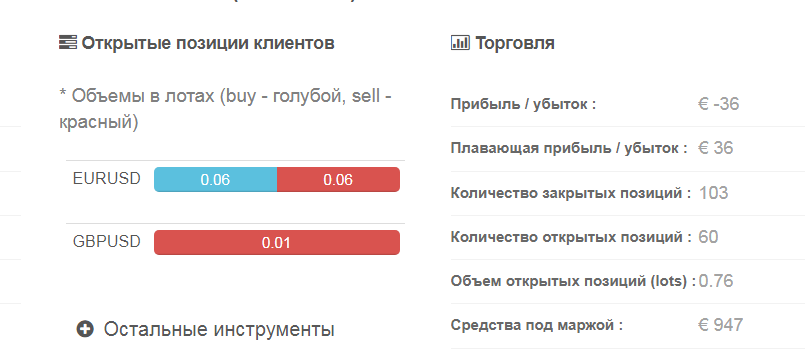
Task: Click the Средства под маржой row label
Action: (x=537, y=326)
